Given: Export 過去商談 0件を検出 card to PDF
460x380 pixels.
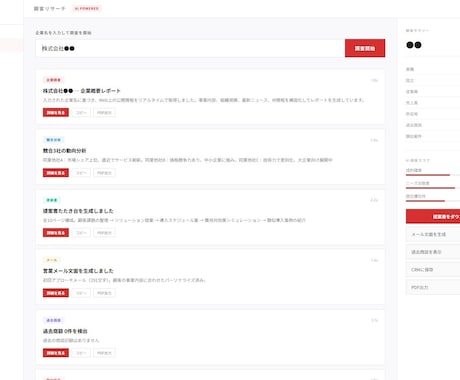Looking at the screenshot, I should 104,353.
